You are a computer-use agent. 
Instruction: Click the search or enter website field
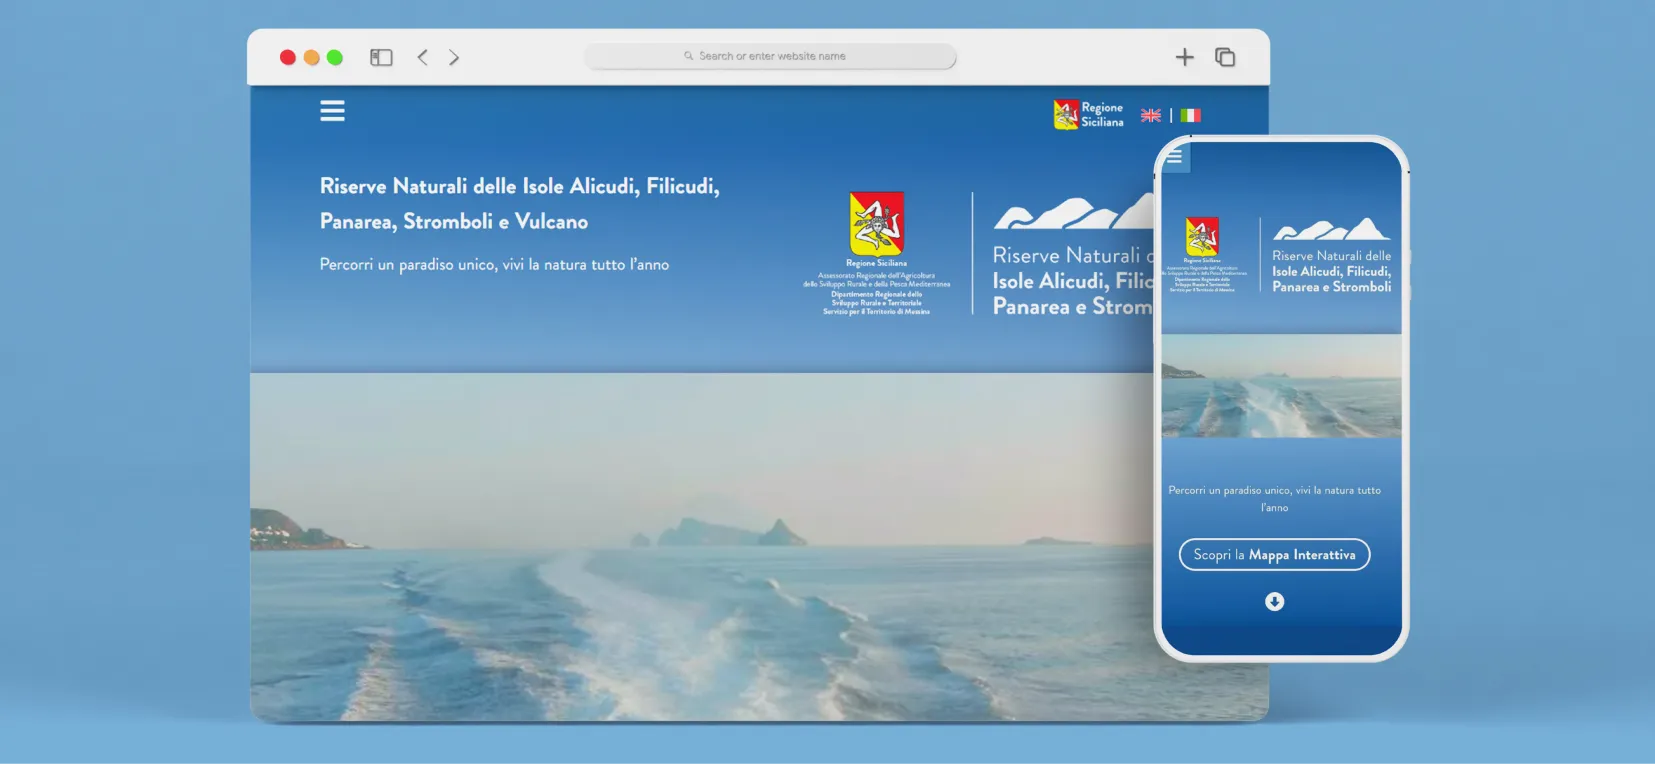pyautogui.click(x=770, y=56)
